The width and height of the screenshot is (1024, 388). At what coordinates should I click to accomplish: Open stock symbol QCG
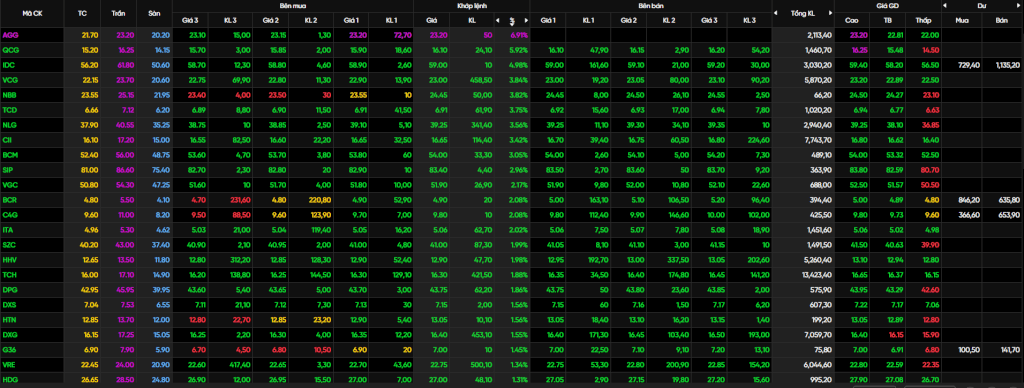pos(10,50)
